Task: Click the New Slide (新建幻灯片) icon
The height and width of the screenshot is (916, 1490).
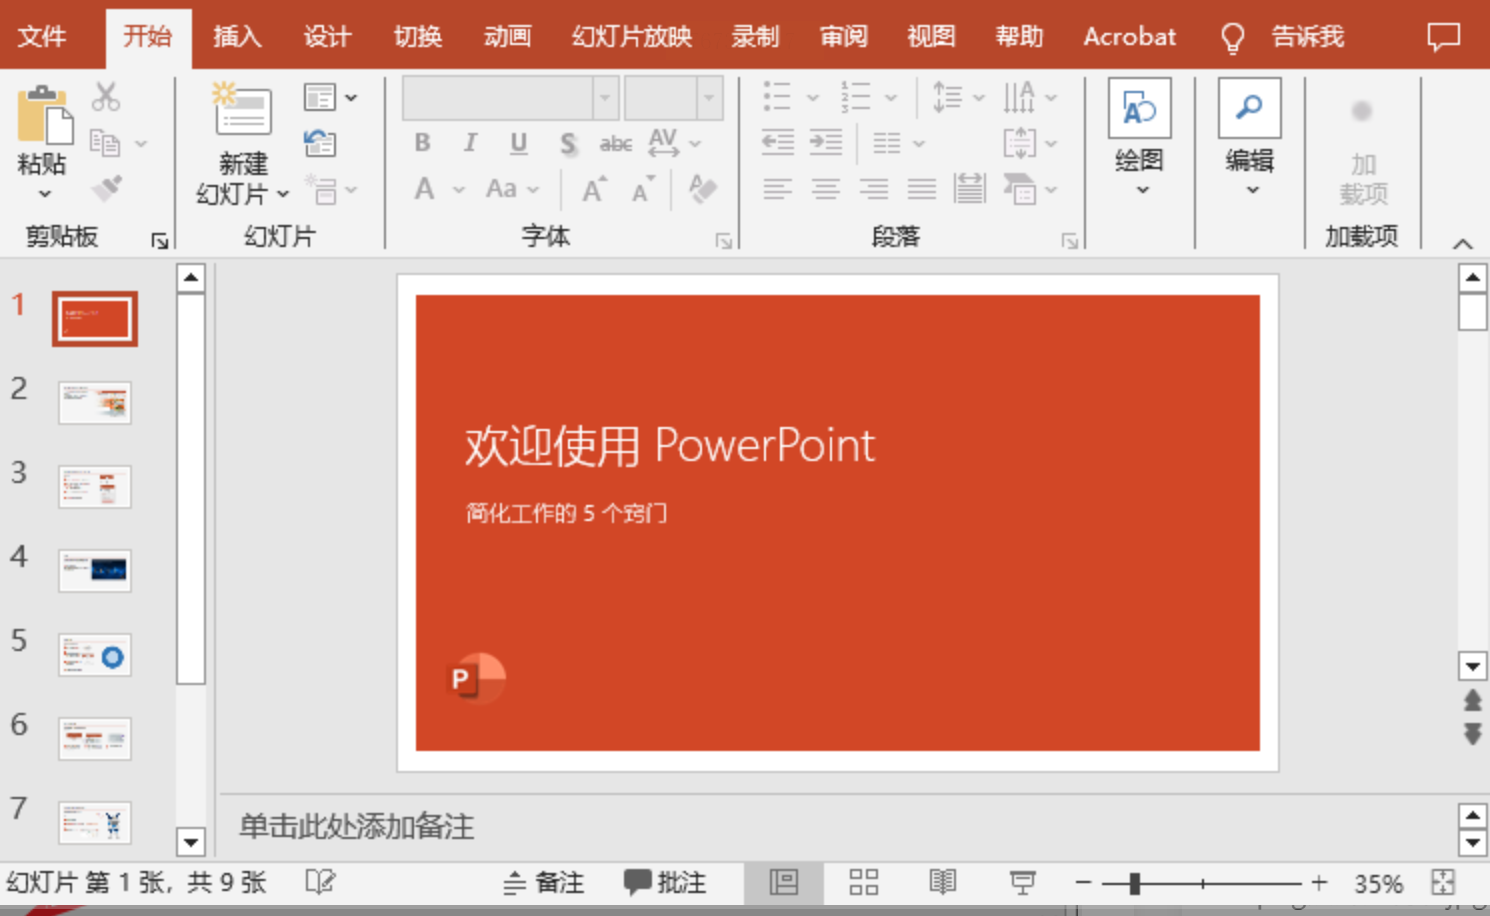Action: point(243,110)
